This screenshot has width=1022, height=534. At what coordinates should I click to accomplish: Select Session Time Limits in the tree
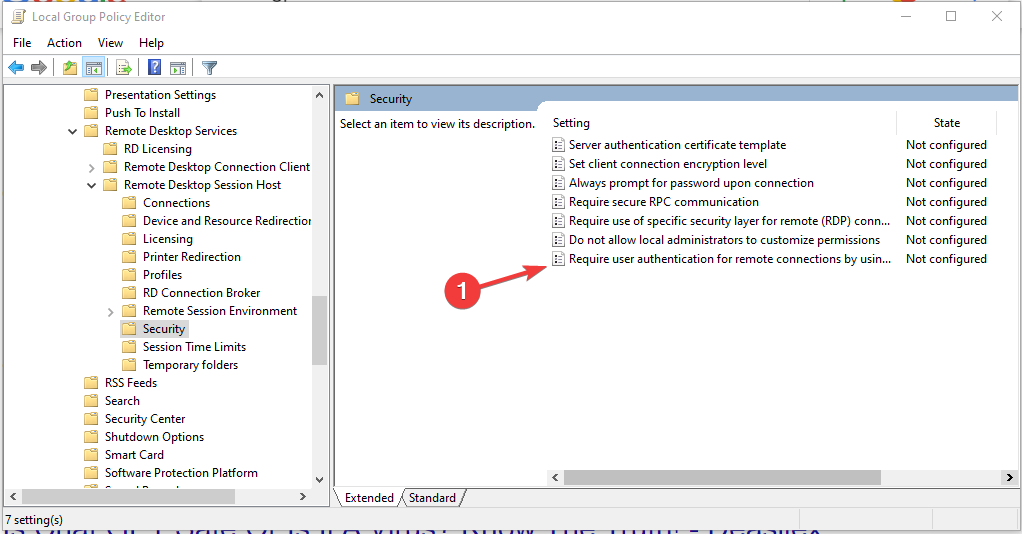[194, 347]
